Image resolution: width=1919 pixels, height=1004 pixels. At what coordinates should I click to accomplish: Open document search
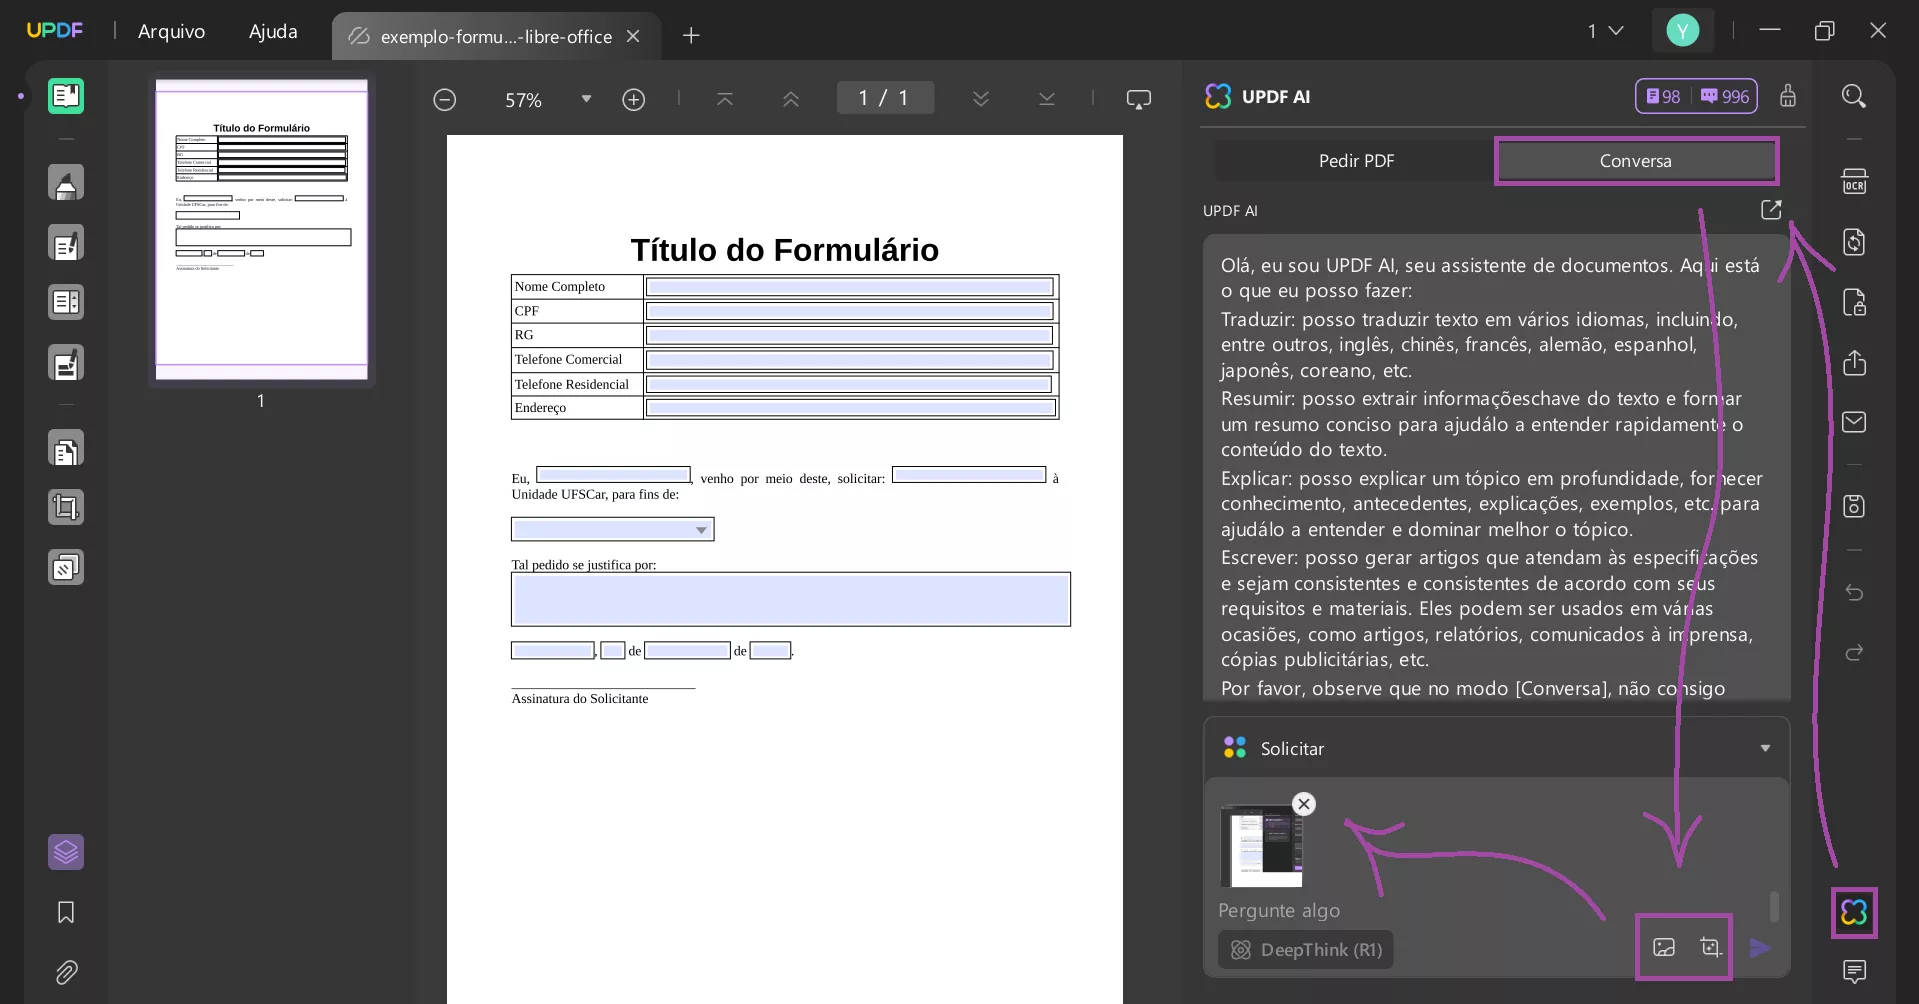point(1854,95)
